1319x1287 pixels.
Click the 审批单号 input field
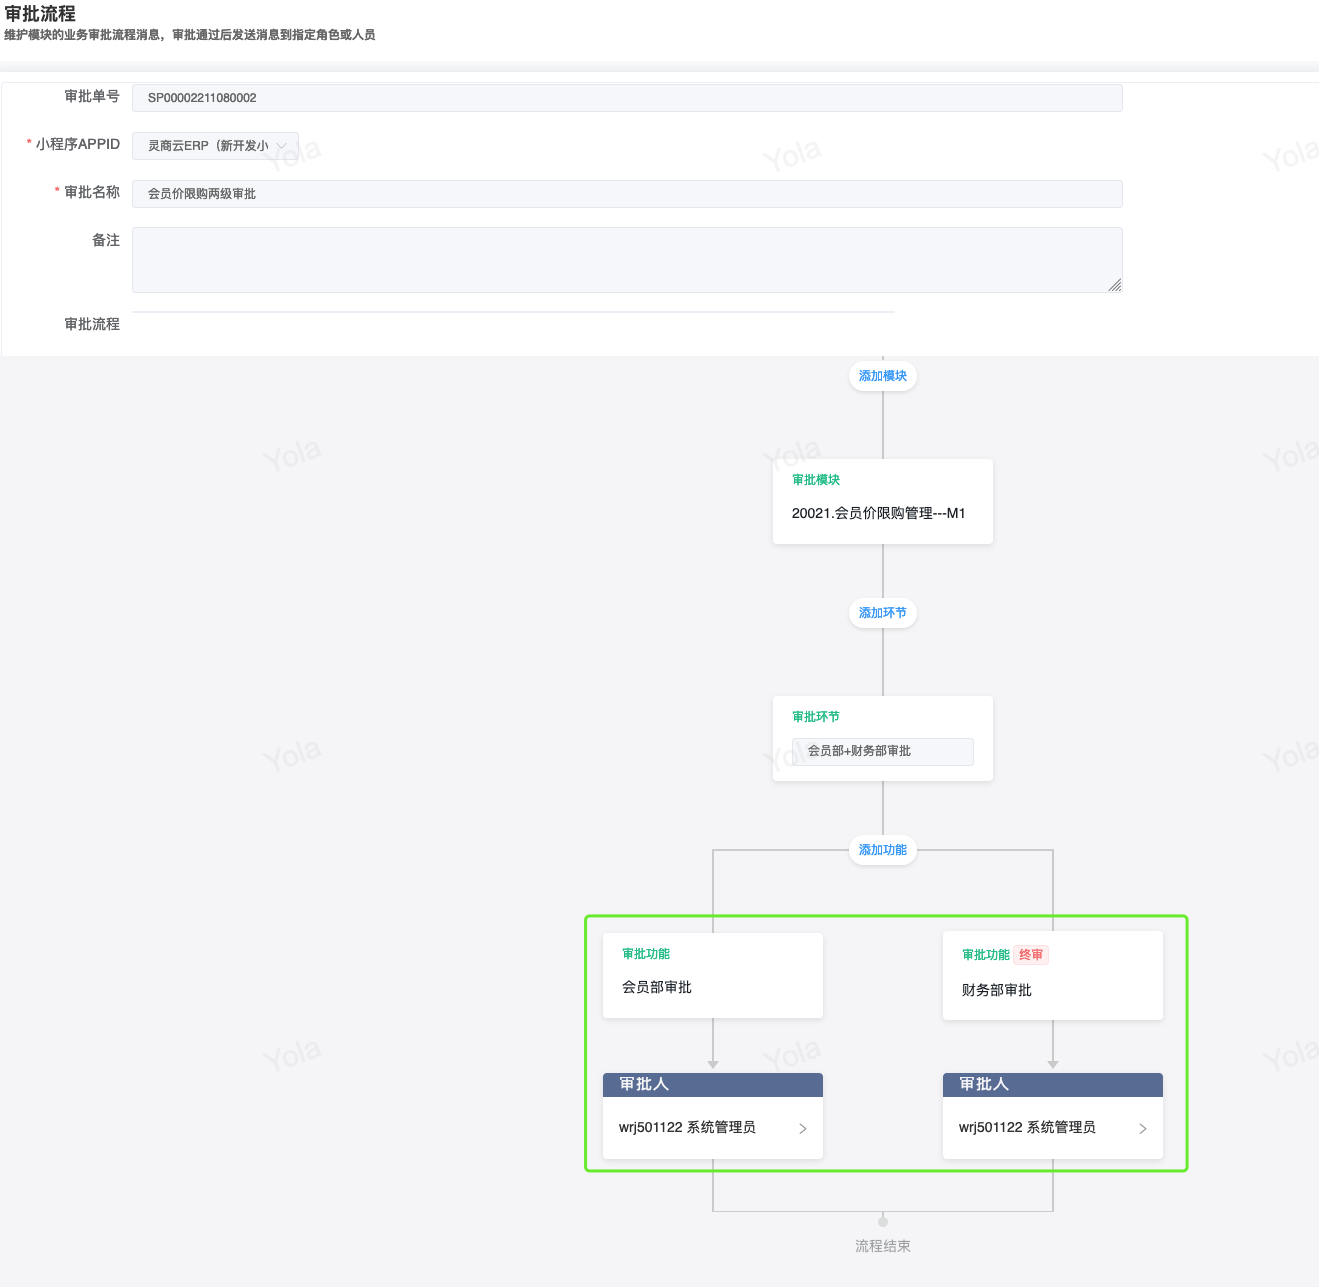click(x=627, y=98)
